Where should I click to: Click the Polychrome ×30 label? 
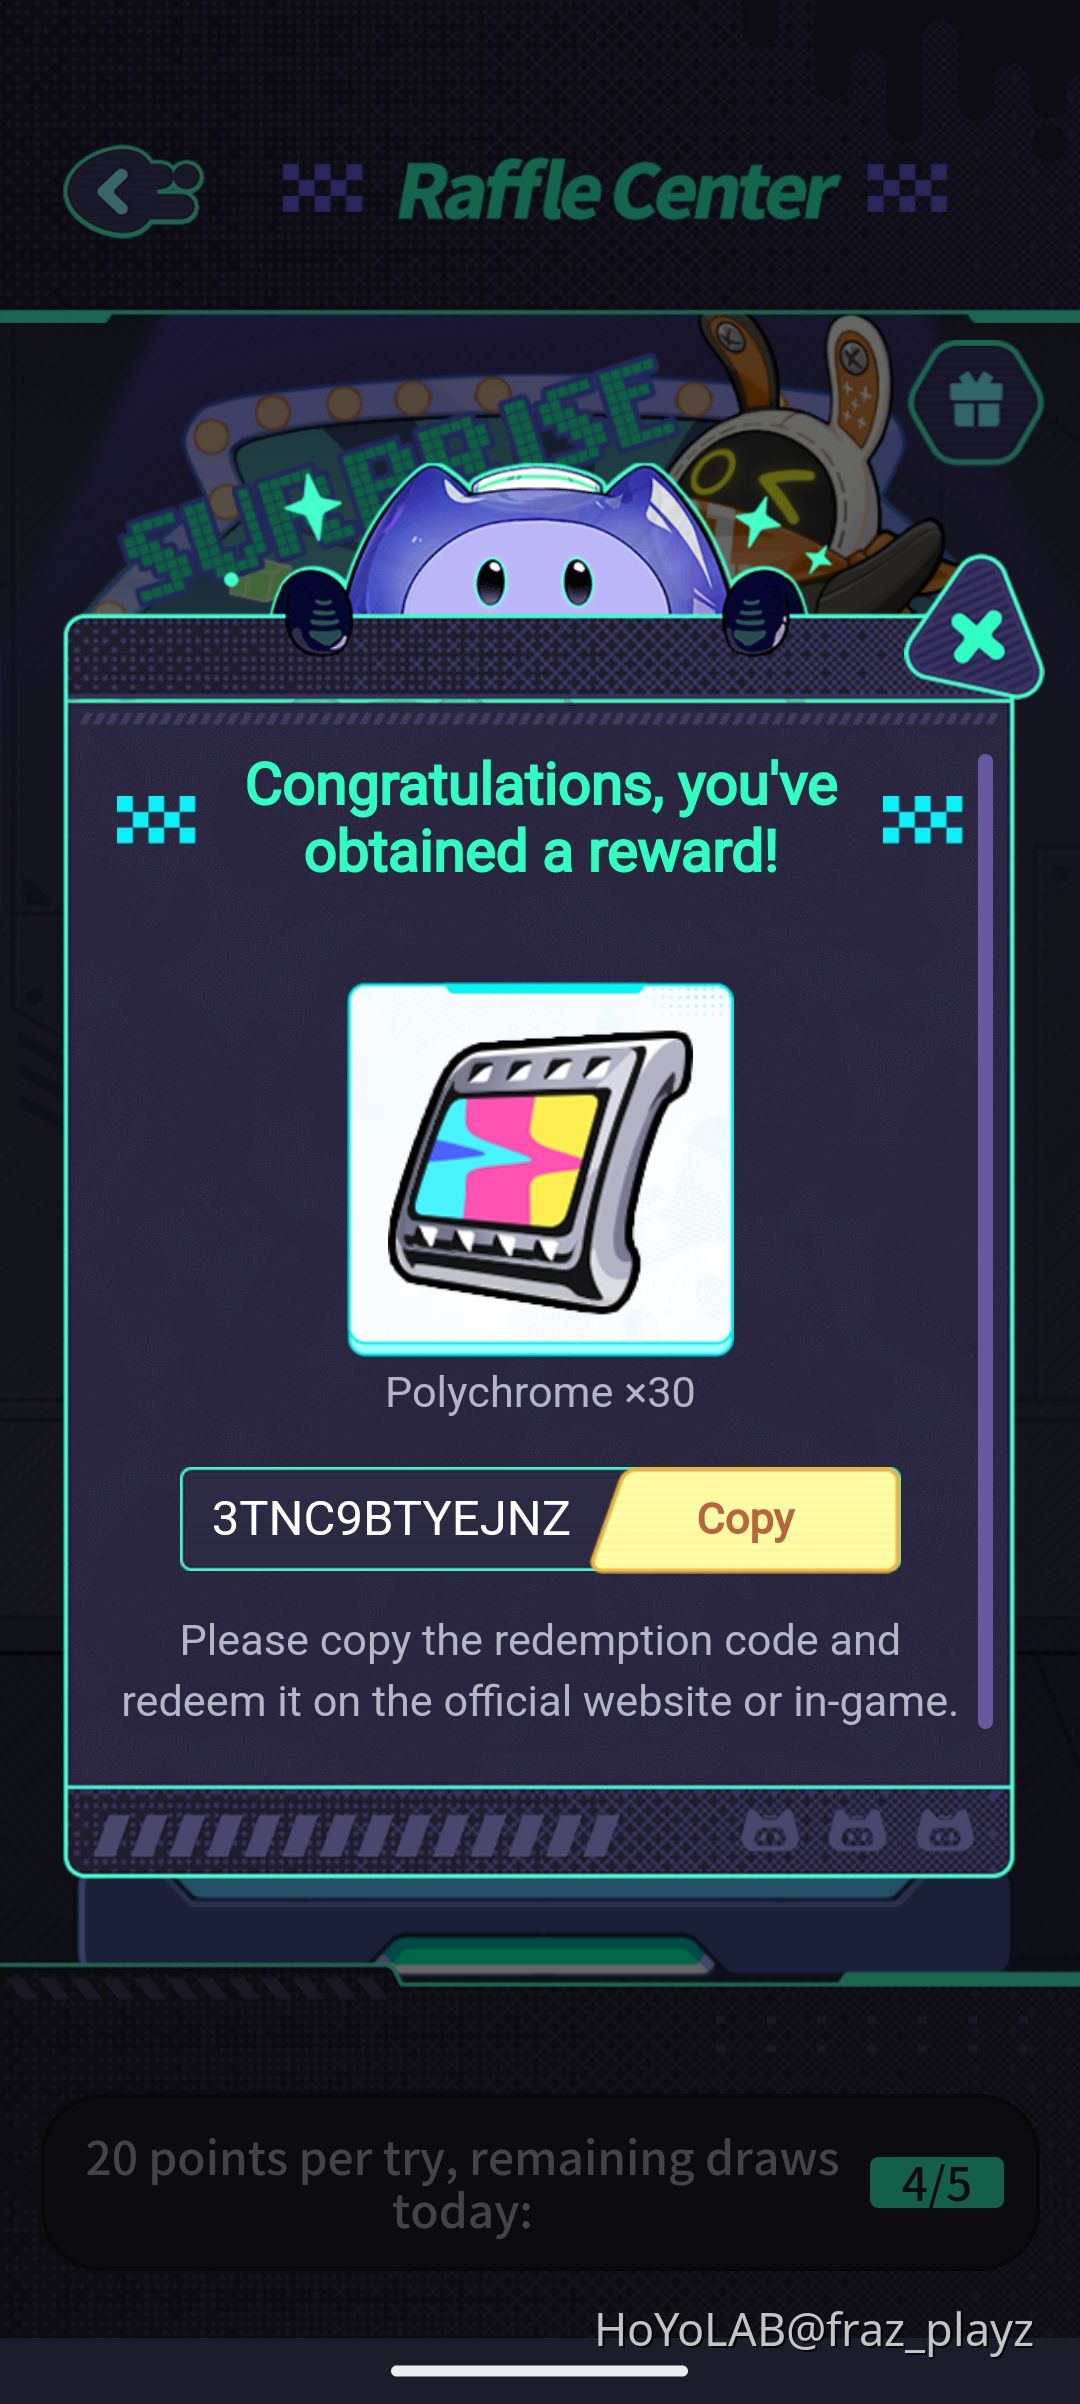coord(540,1392)
